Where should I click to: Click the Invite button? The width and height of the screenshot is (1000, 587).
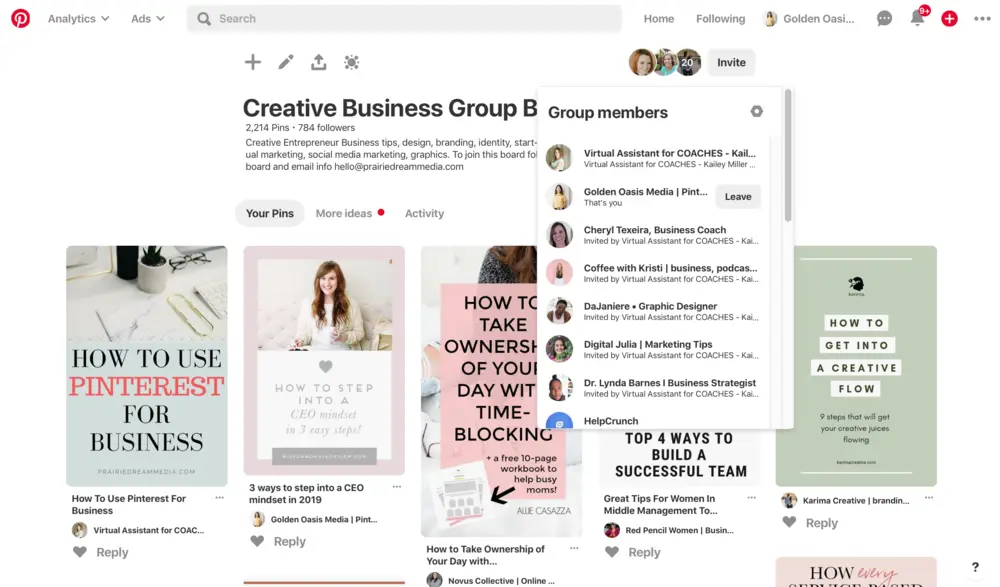(x=731, y=63)
